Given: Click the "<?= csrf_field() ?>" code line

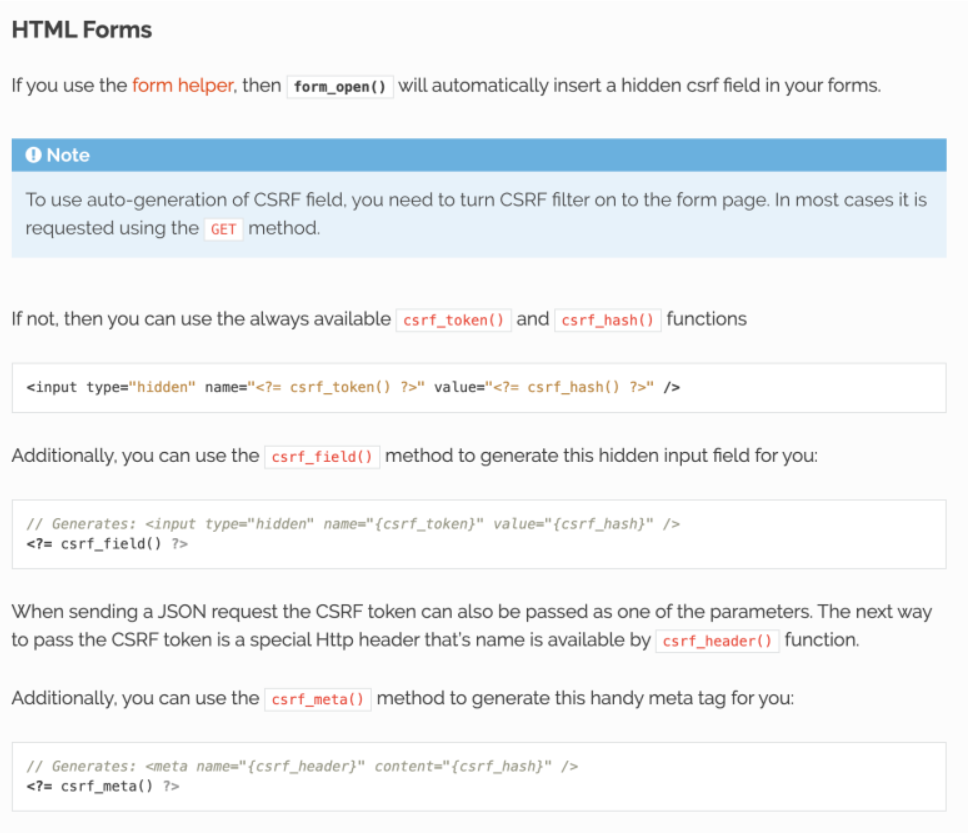Looking at the screenshot, I should [106, 544].
